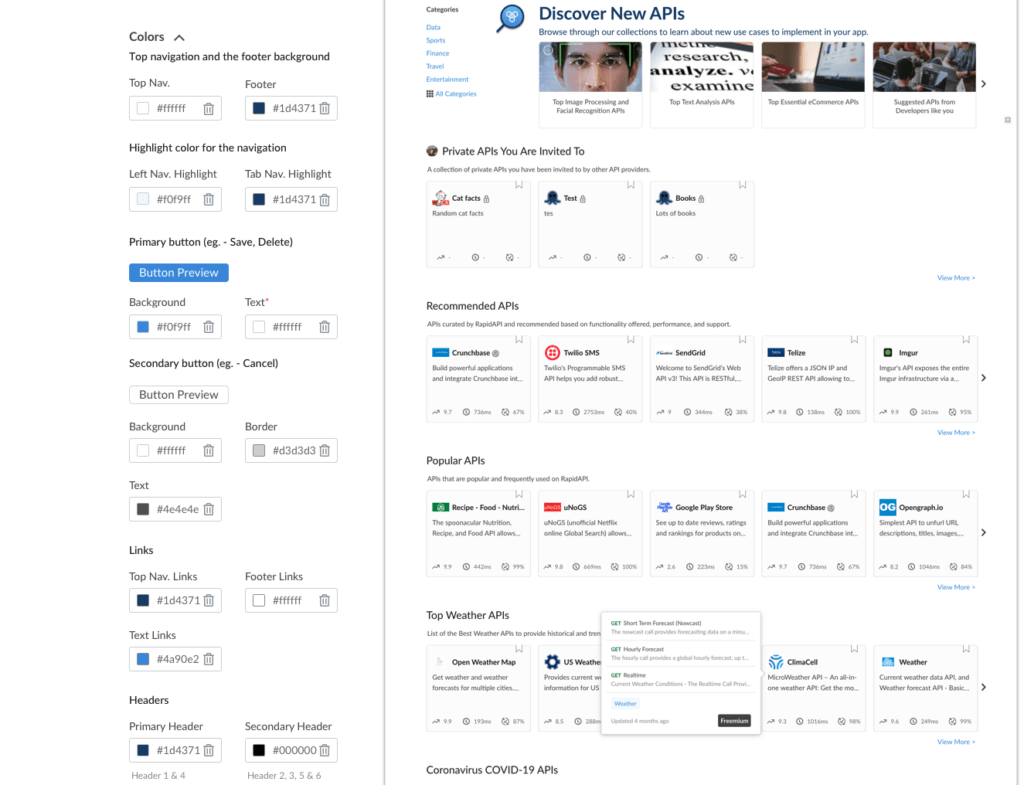
Task: Bookmark the SendGrid API card
Action: [x=743, y=340]
